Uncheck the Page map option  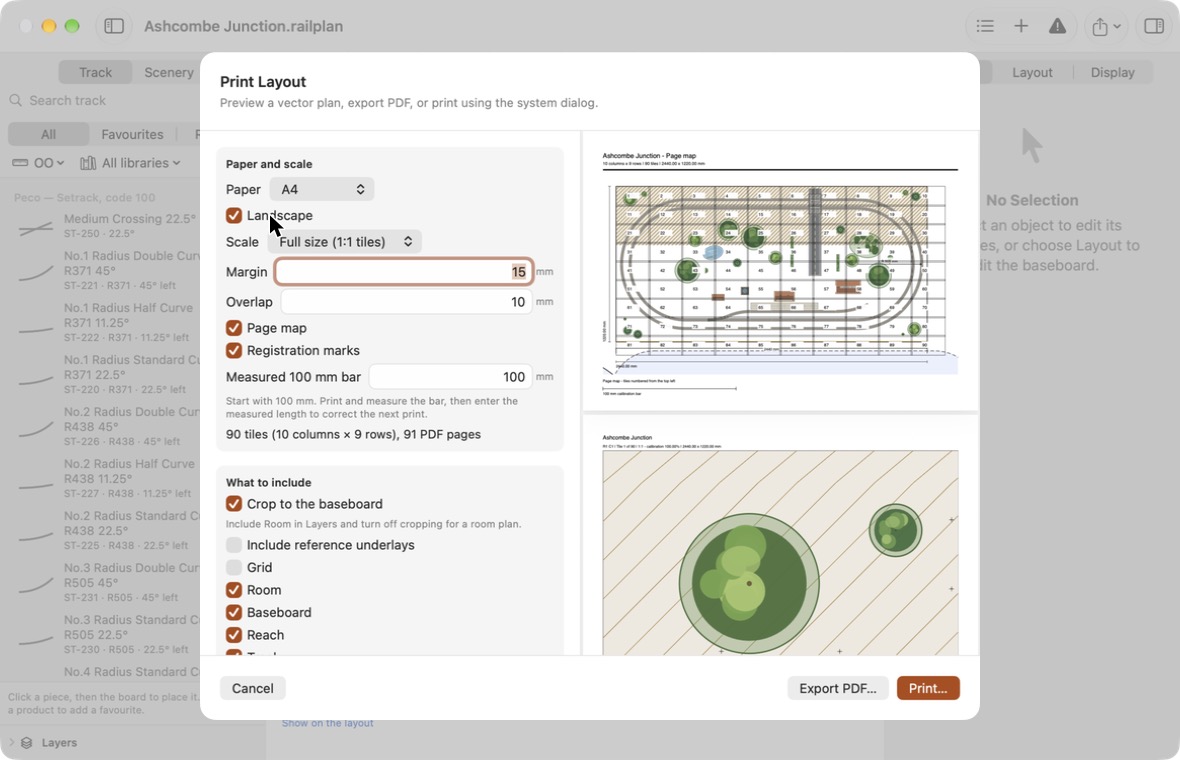coord(234,328)
